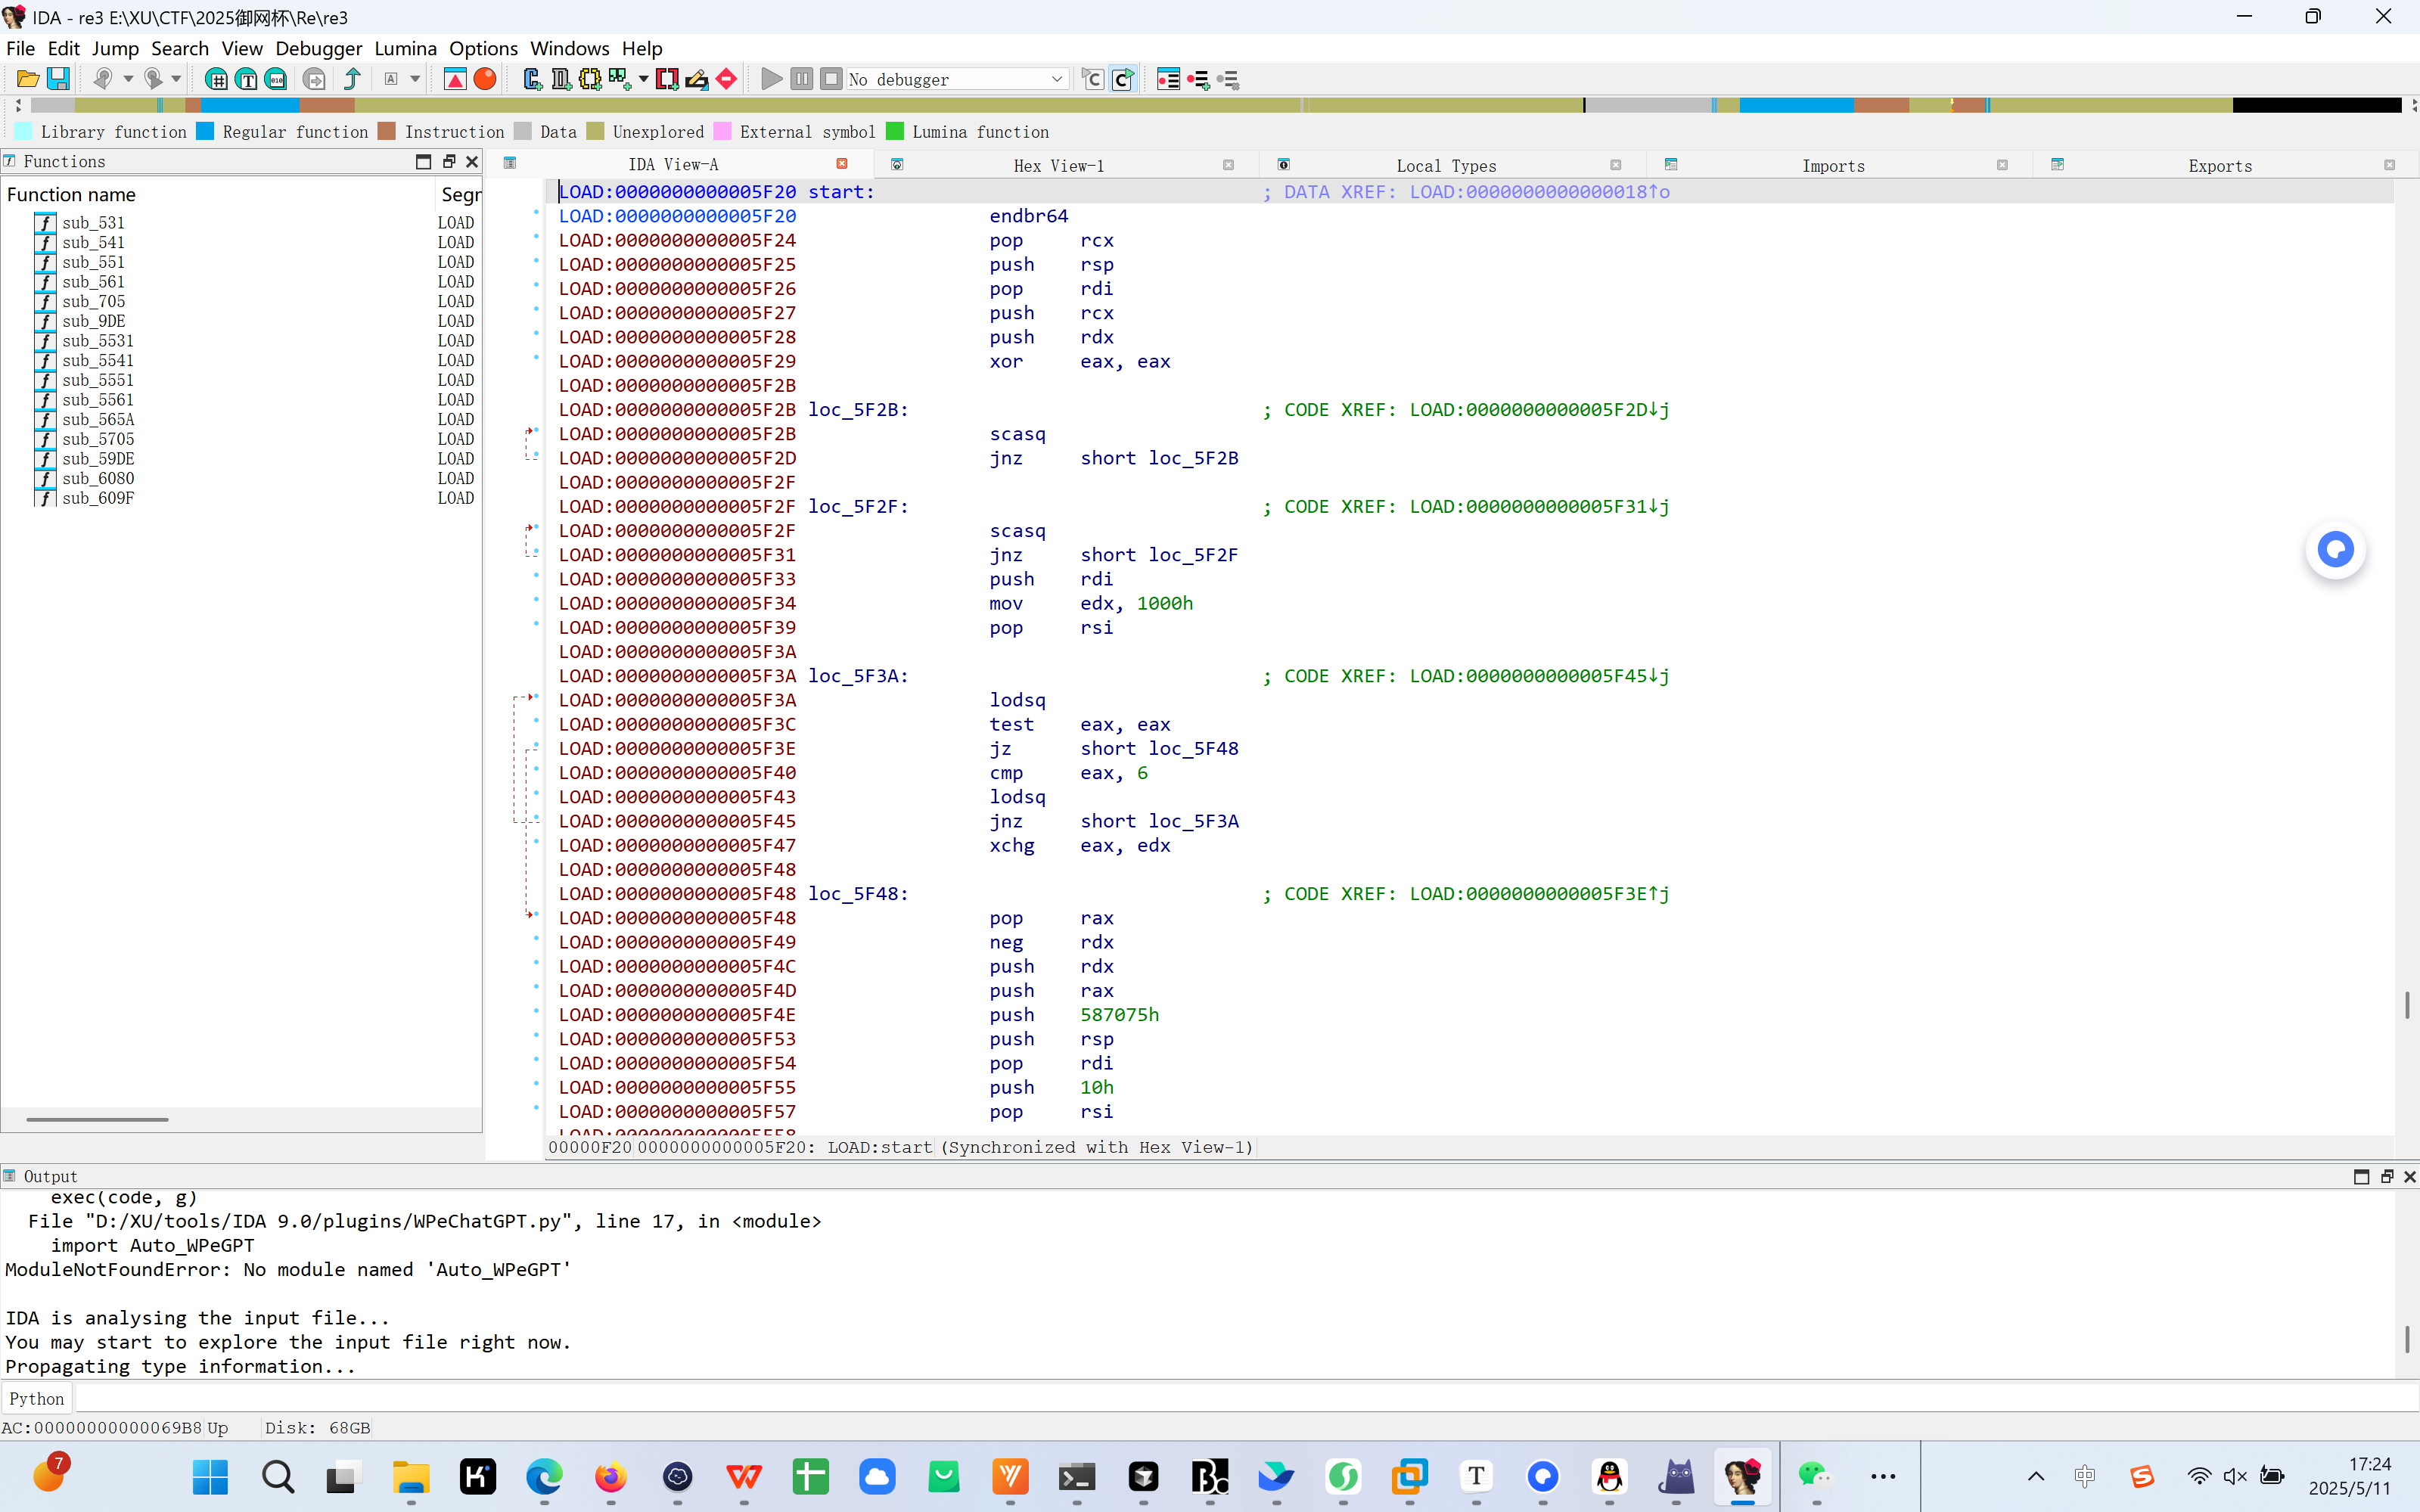Open the hex-grid '#' view toolbar icon
Screen dimensions: 2420x1512
[x=215, y=79]
